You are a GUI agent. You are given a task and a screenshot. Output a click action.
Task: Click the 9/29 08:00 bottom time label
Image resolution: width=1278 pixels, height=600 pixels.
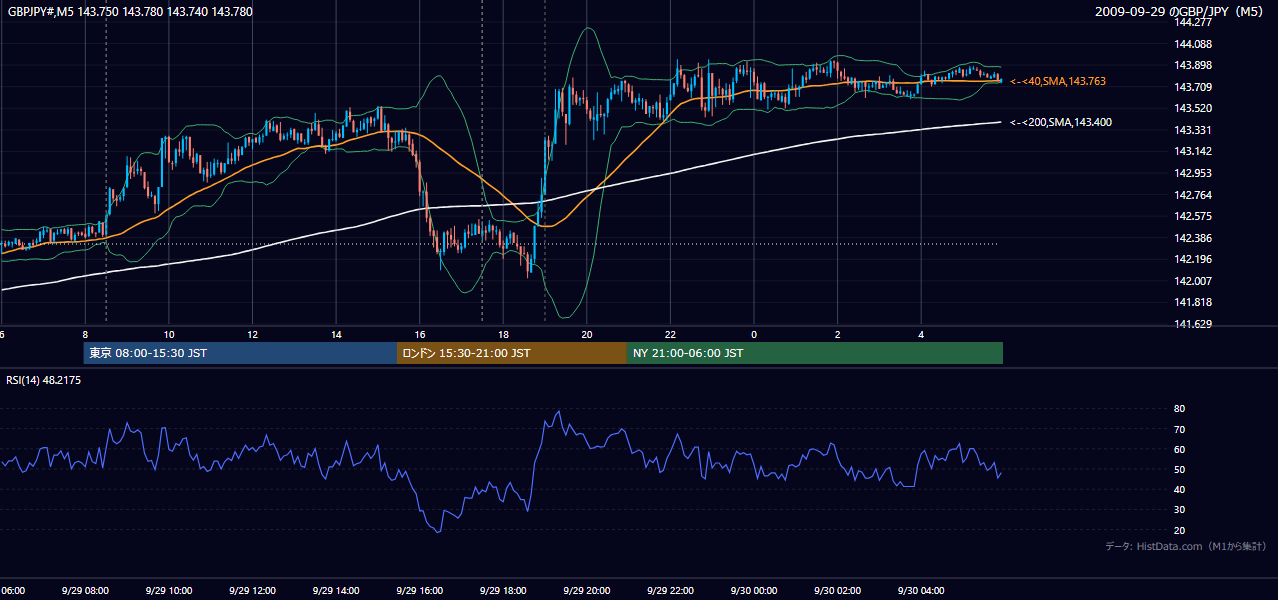pos(85,591)
